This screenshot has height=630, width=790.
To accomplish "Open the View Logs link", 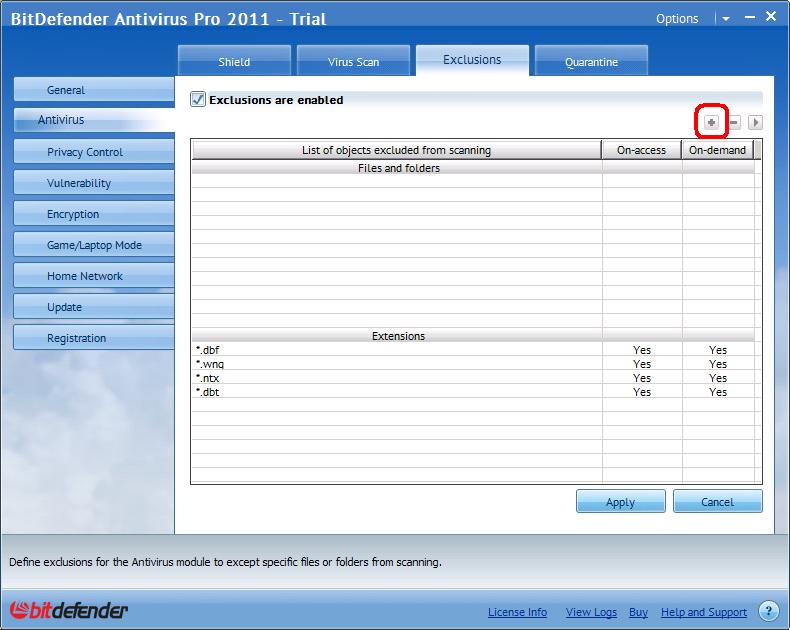I will tap(591, 612).
